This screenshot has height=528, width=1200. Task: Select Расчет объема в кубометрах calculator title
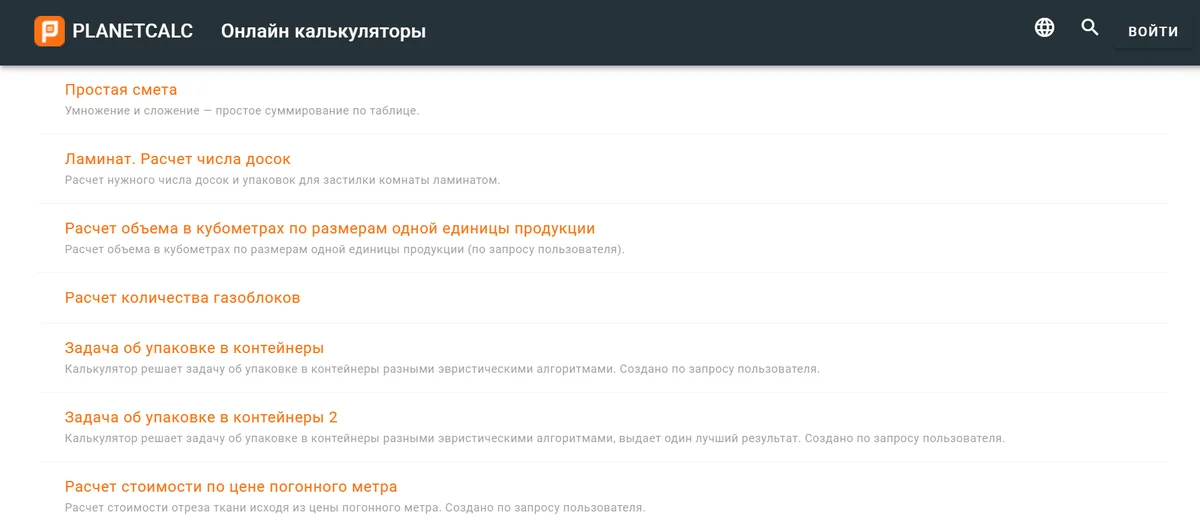(330, 229)
